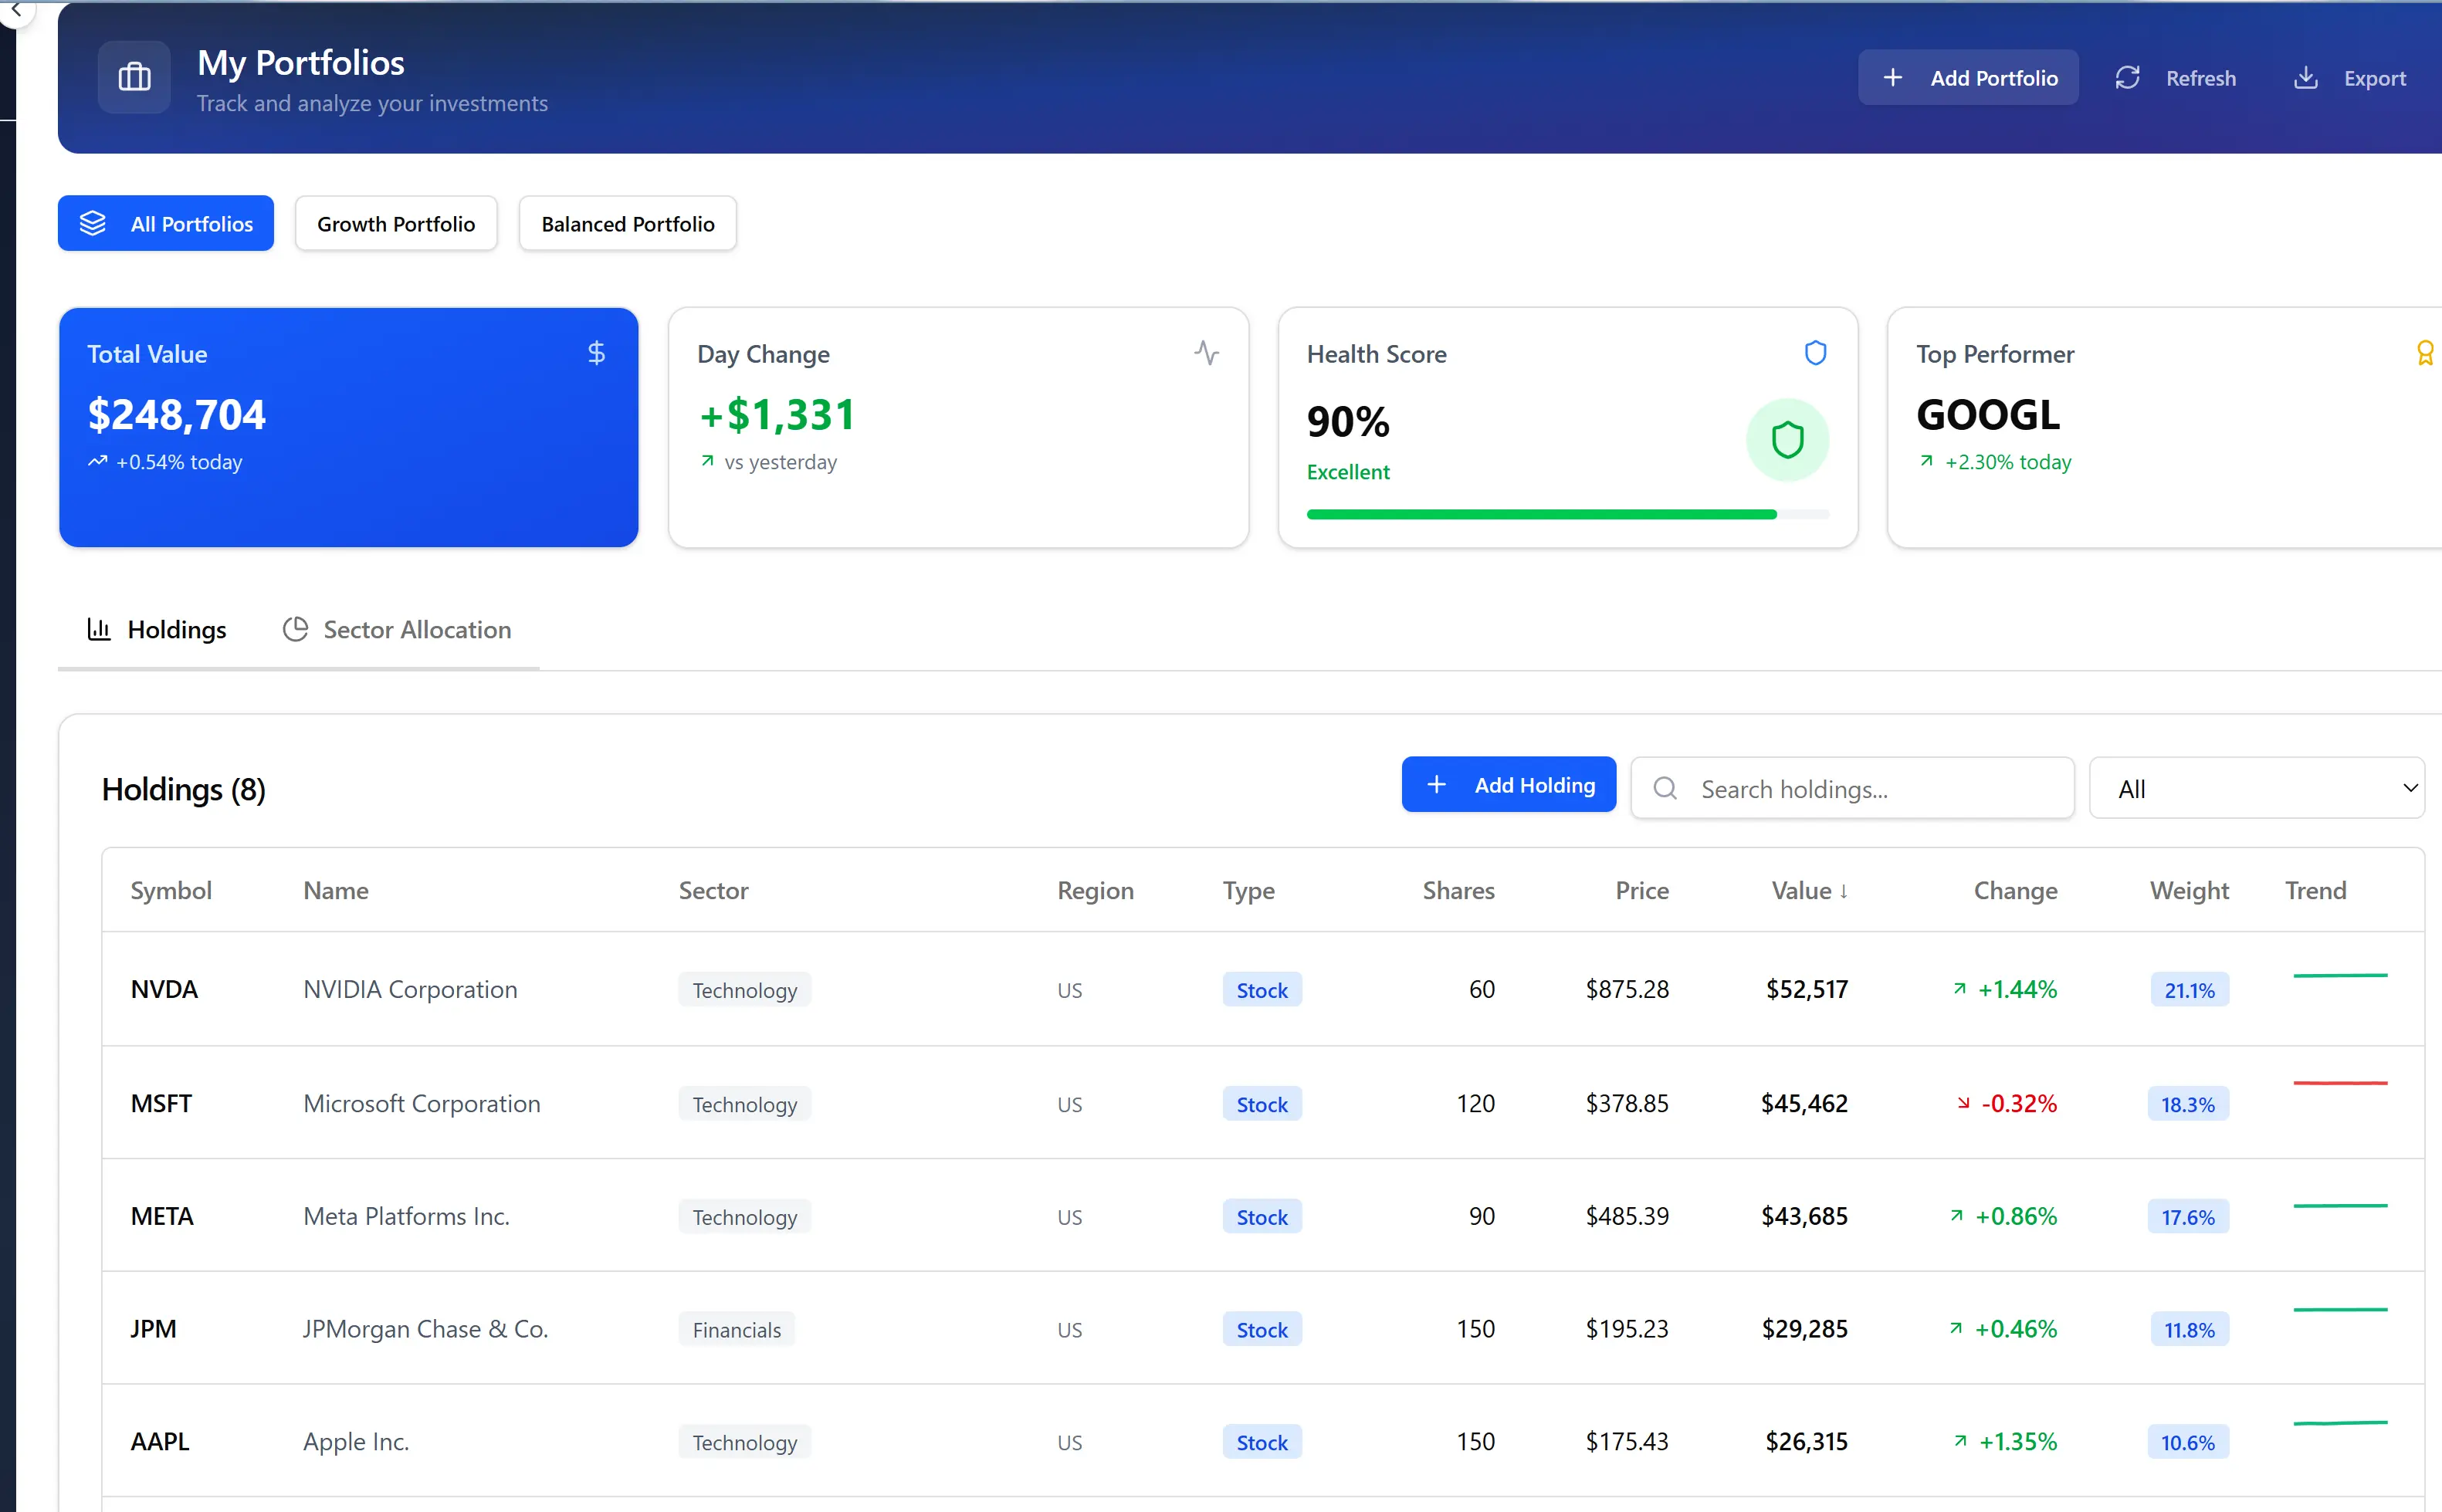Click the Export download icon

pos(2306,77)
